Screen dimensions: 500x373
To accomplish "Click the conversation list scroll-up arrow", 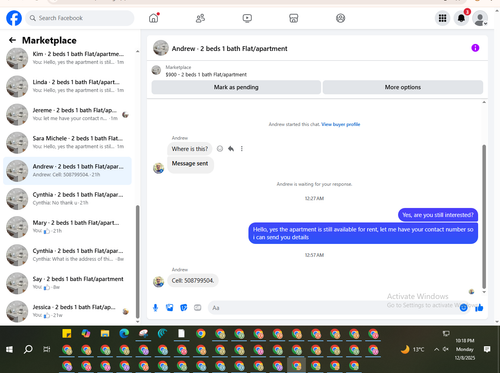I will [x=137, y=51].
